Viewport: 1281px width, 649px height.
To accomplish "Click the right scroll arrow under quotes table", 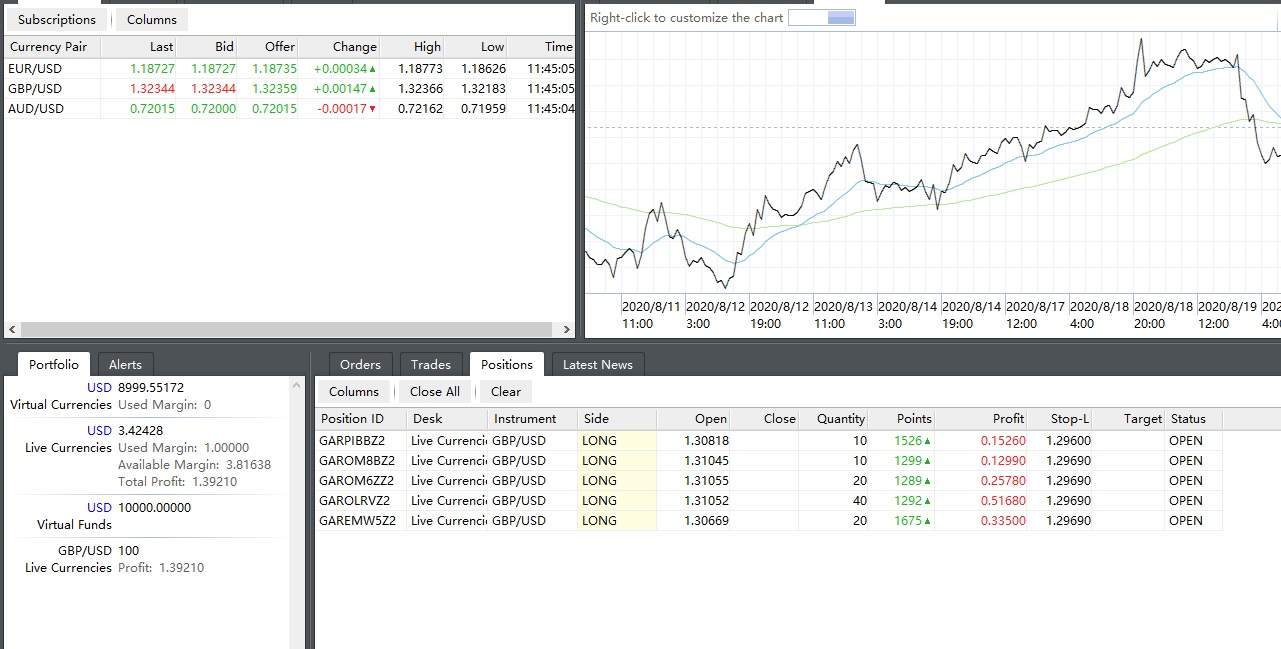I will pos(565,329).
